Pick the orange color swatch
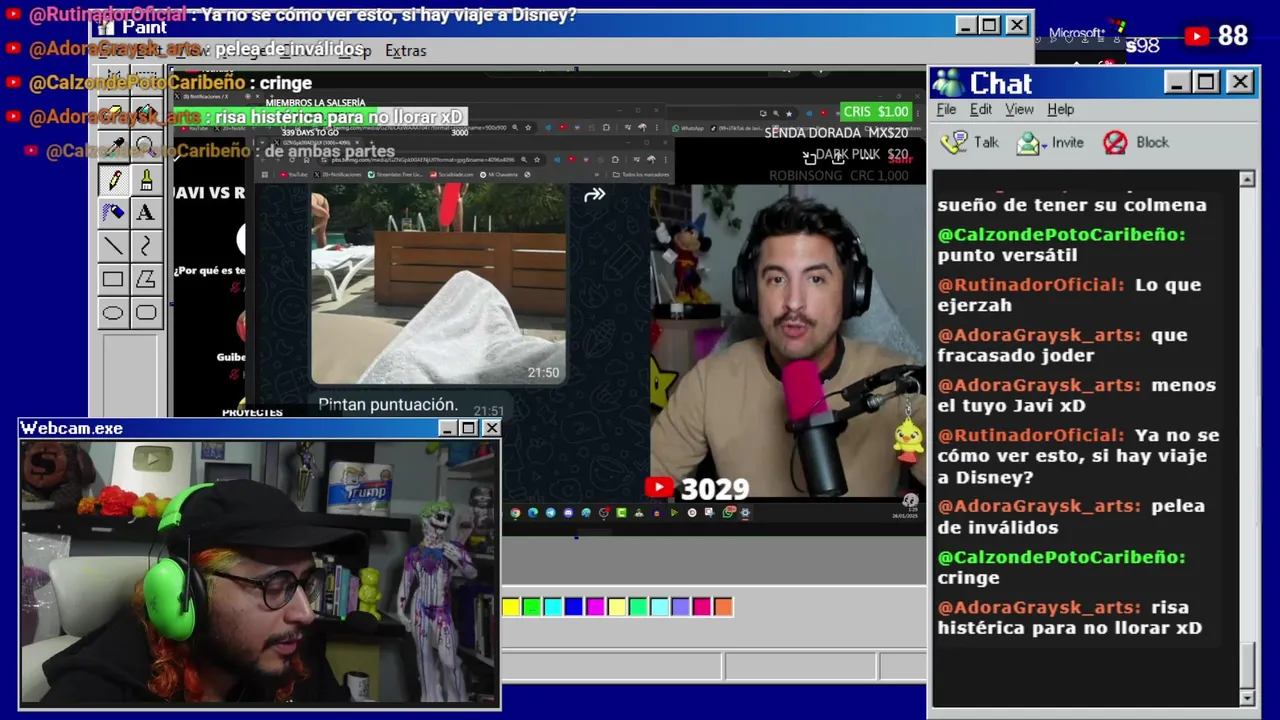Screen dimensions: 1280x720 (x=723, y=606)
